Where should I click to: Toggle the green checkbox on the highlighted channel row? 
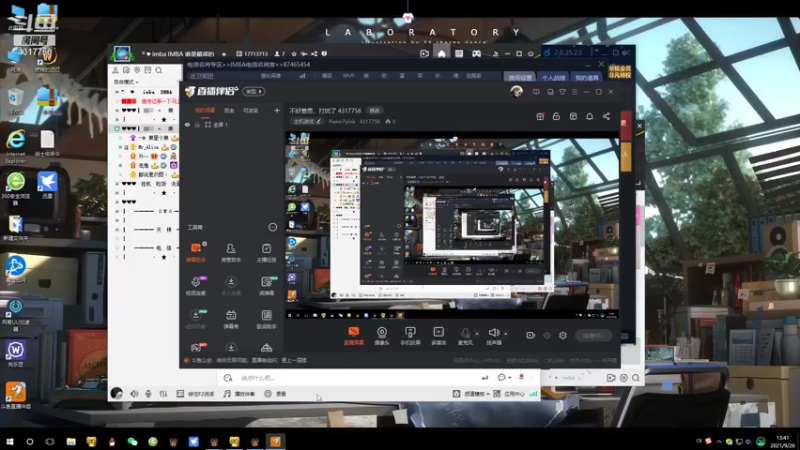[x=117, y=129]
